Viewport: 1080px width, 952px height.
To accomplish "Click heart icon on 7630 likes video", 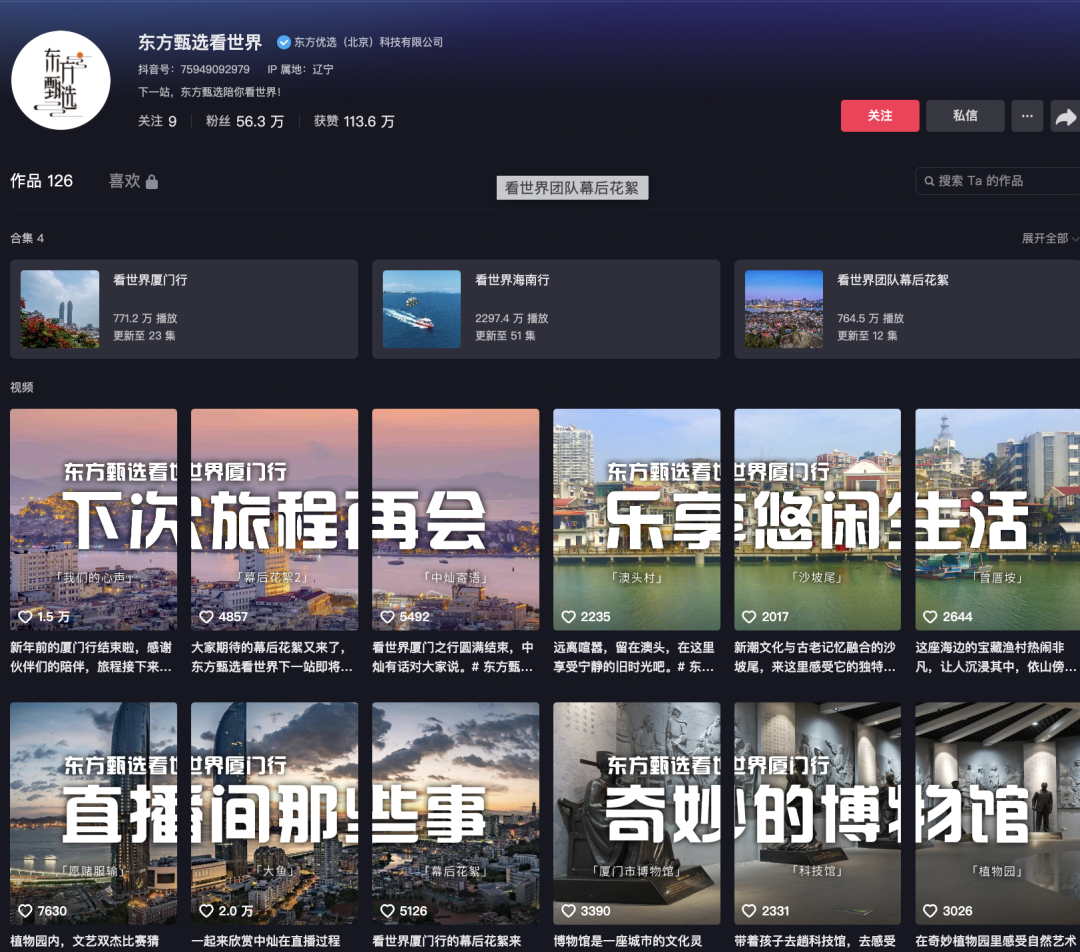I will coord(25,911).
